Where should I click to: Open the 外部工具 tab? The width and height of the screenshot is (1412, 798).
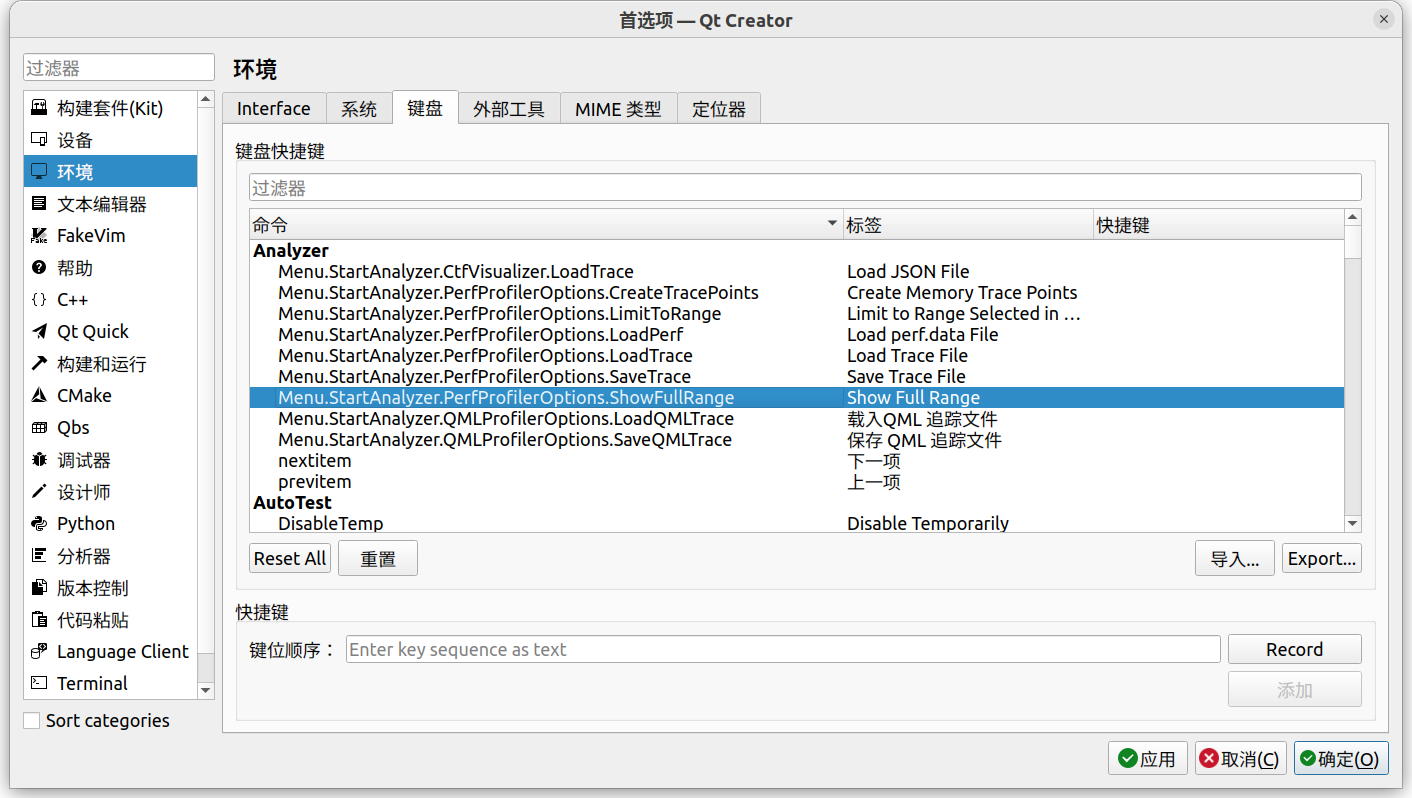[x=509, y=109]
